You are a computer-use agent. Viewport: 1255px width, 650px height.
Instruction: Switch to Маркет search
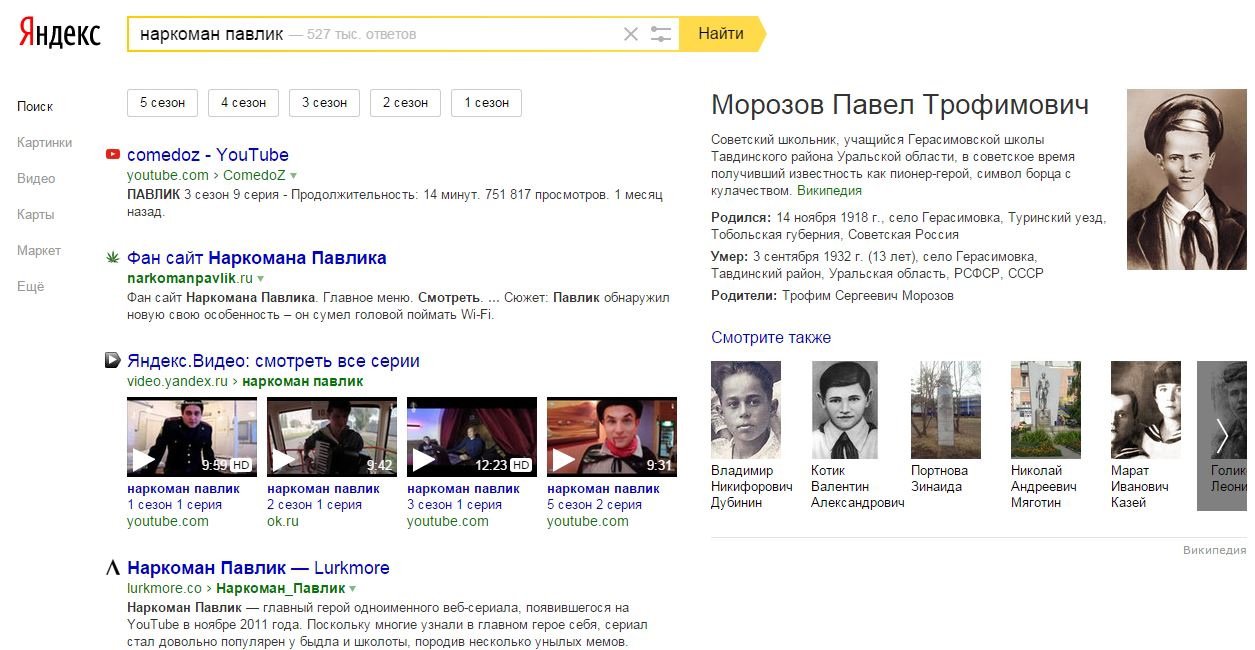click(39, 250)
